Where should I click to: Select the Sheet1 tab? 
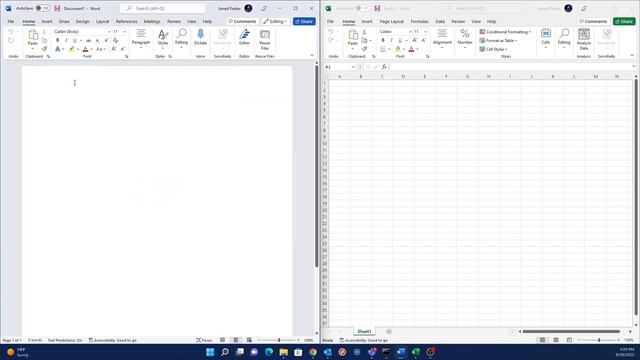364,331
